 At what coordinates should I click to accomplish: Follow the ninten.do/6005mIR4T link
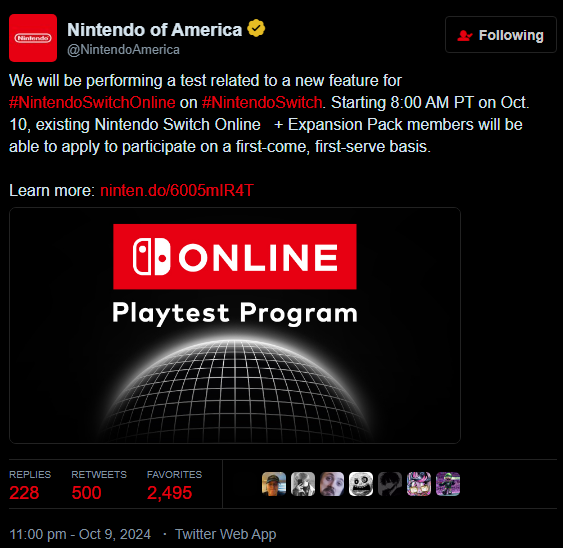click(177, 190)
